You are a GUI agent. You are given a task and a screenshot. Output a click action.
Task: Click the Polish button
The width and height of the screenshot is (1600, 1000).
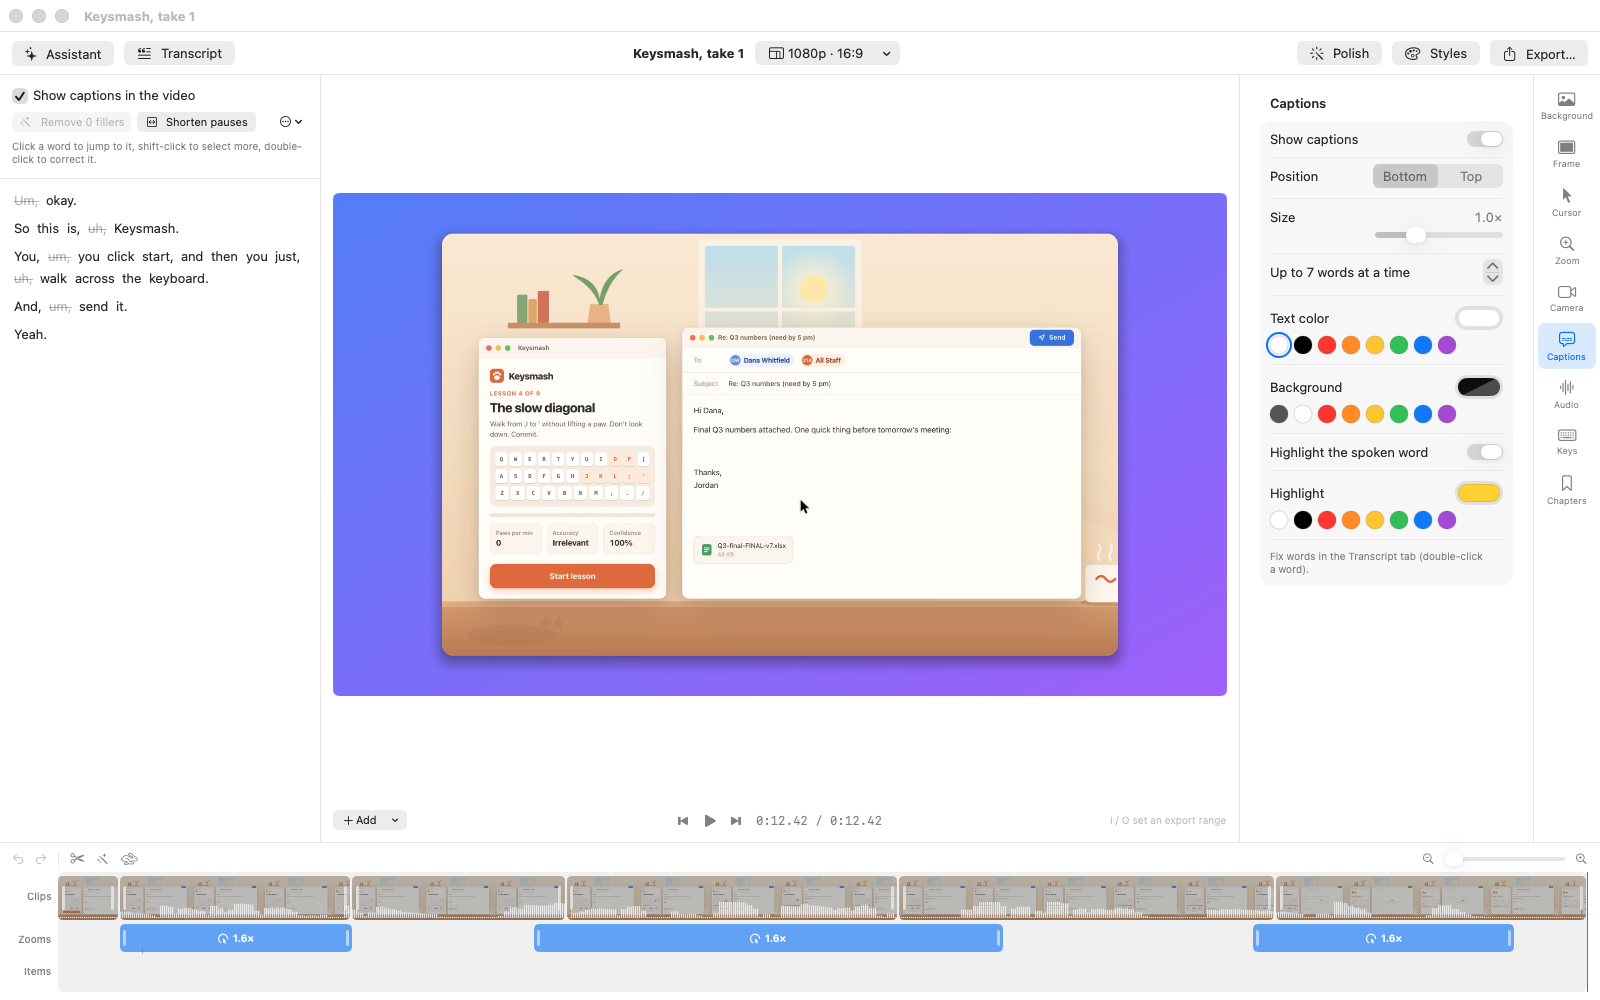pyautogui.click(x=1339, y=53)
